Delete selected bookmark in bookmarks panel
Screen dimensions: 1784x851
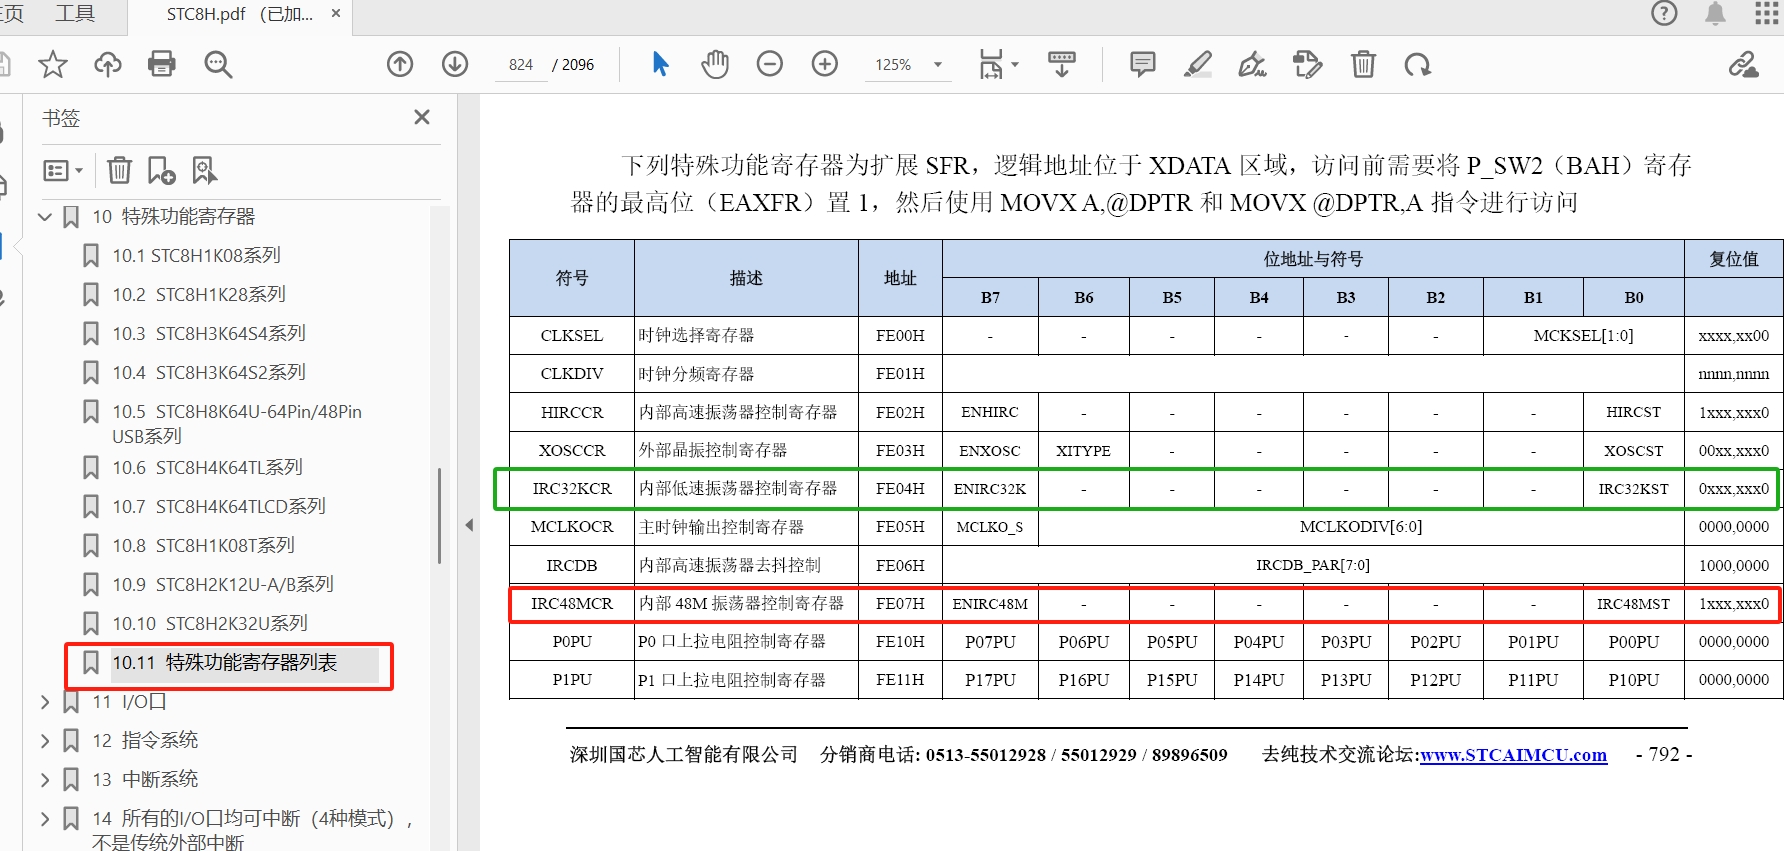119,170
